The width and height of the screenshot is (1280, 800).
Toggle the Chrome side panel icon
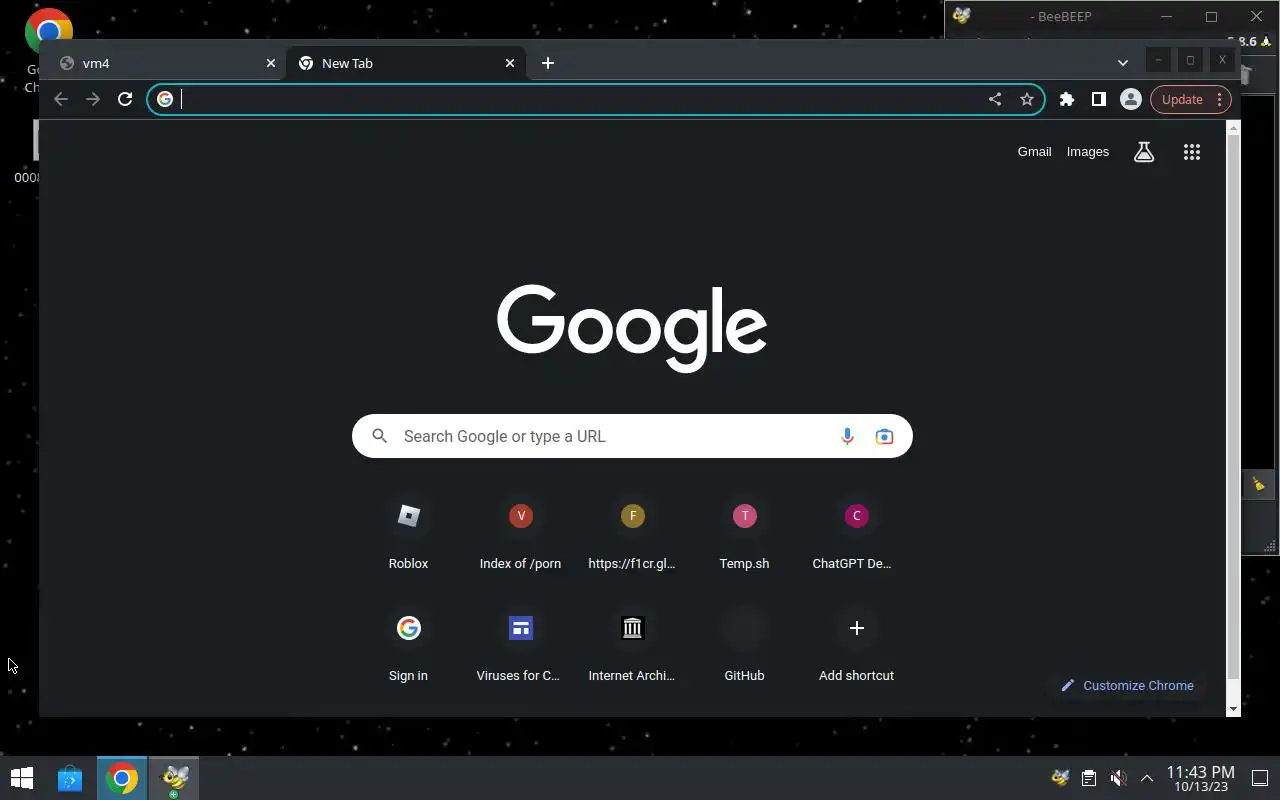click(1099, 99)
